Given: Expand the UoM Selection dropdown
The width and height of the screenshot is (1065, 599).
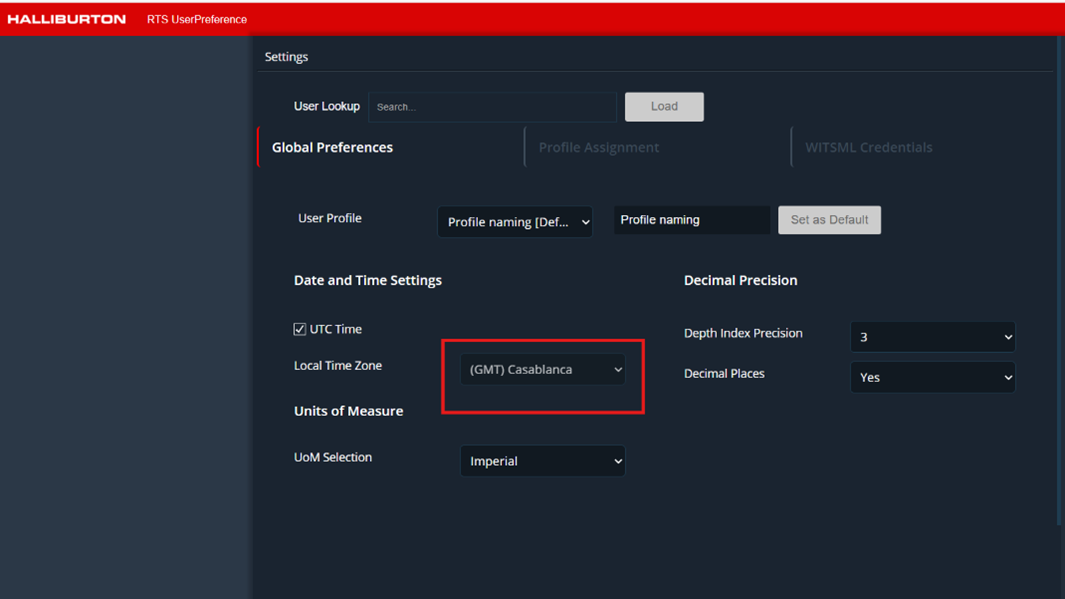Looking at the screenshot, I should tap(543, 461).
